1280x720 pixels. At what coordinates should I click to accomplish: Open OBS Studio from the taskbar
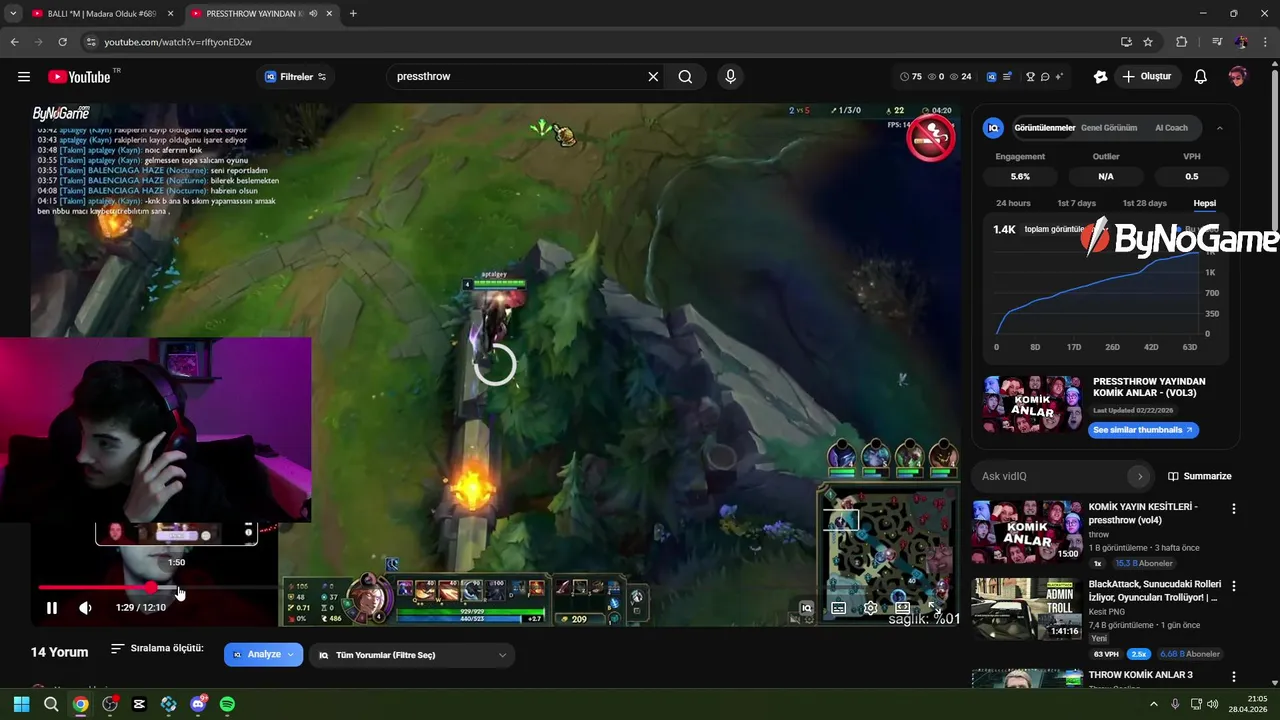(x=110, y=704)
